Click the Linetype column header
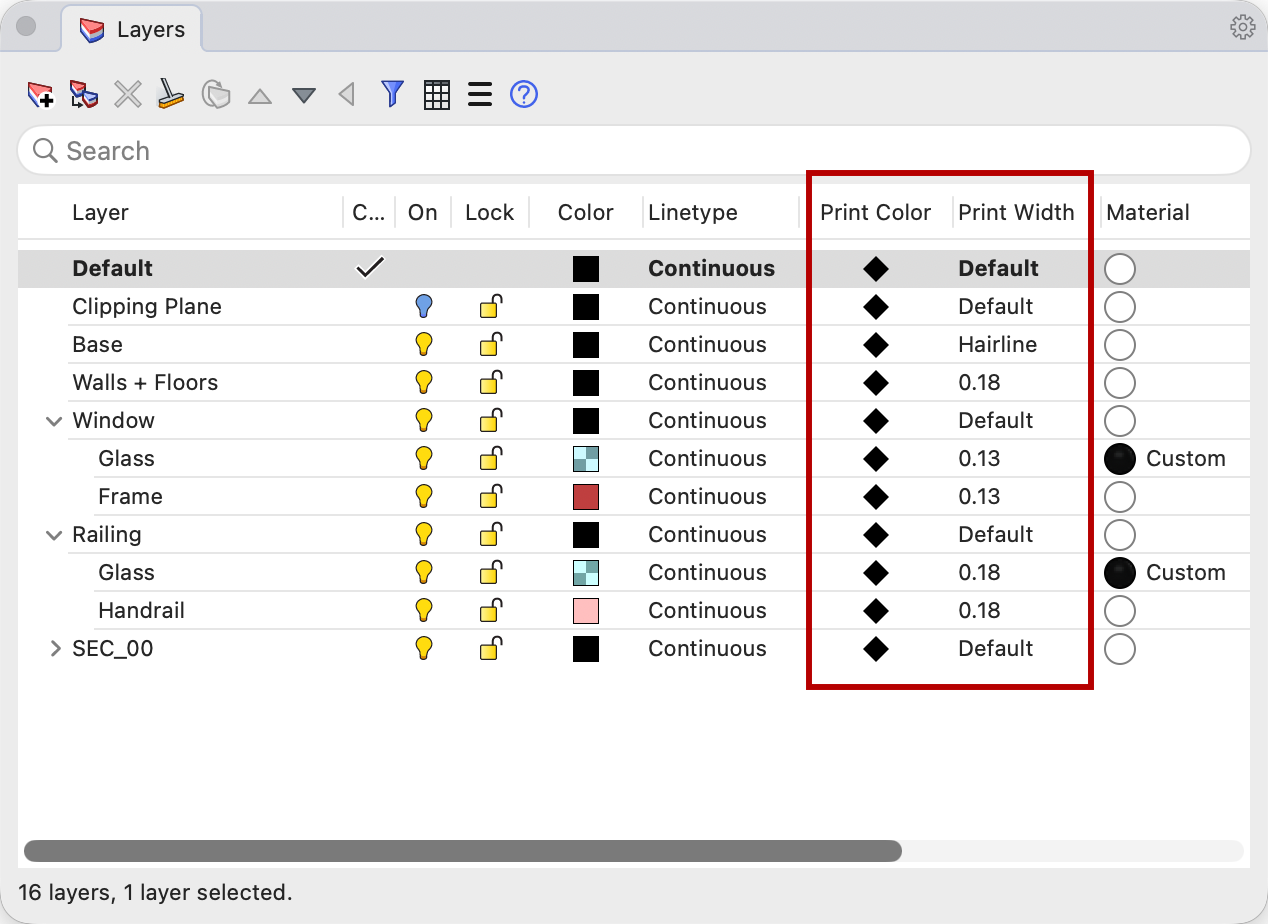This screenshot has width=1268, height=924. point(693,212)
